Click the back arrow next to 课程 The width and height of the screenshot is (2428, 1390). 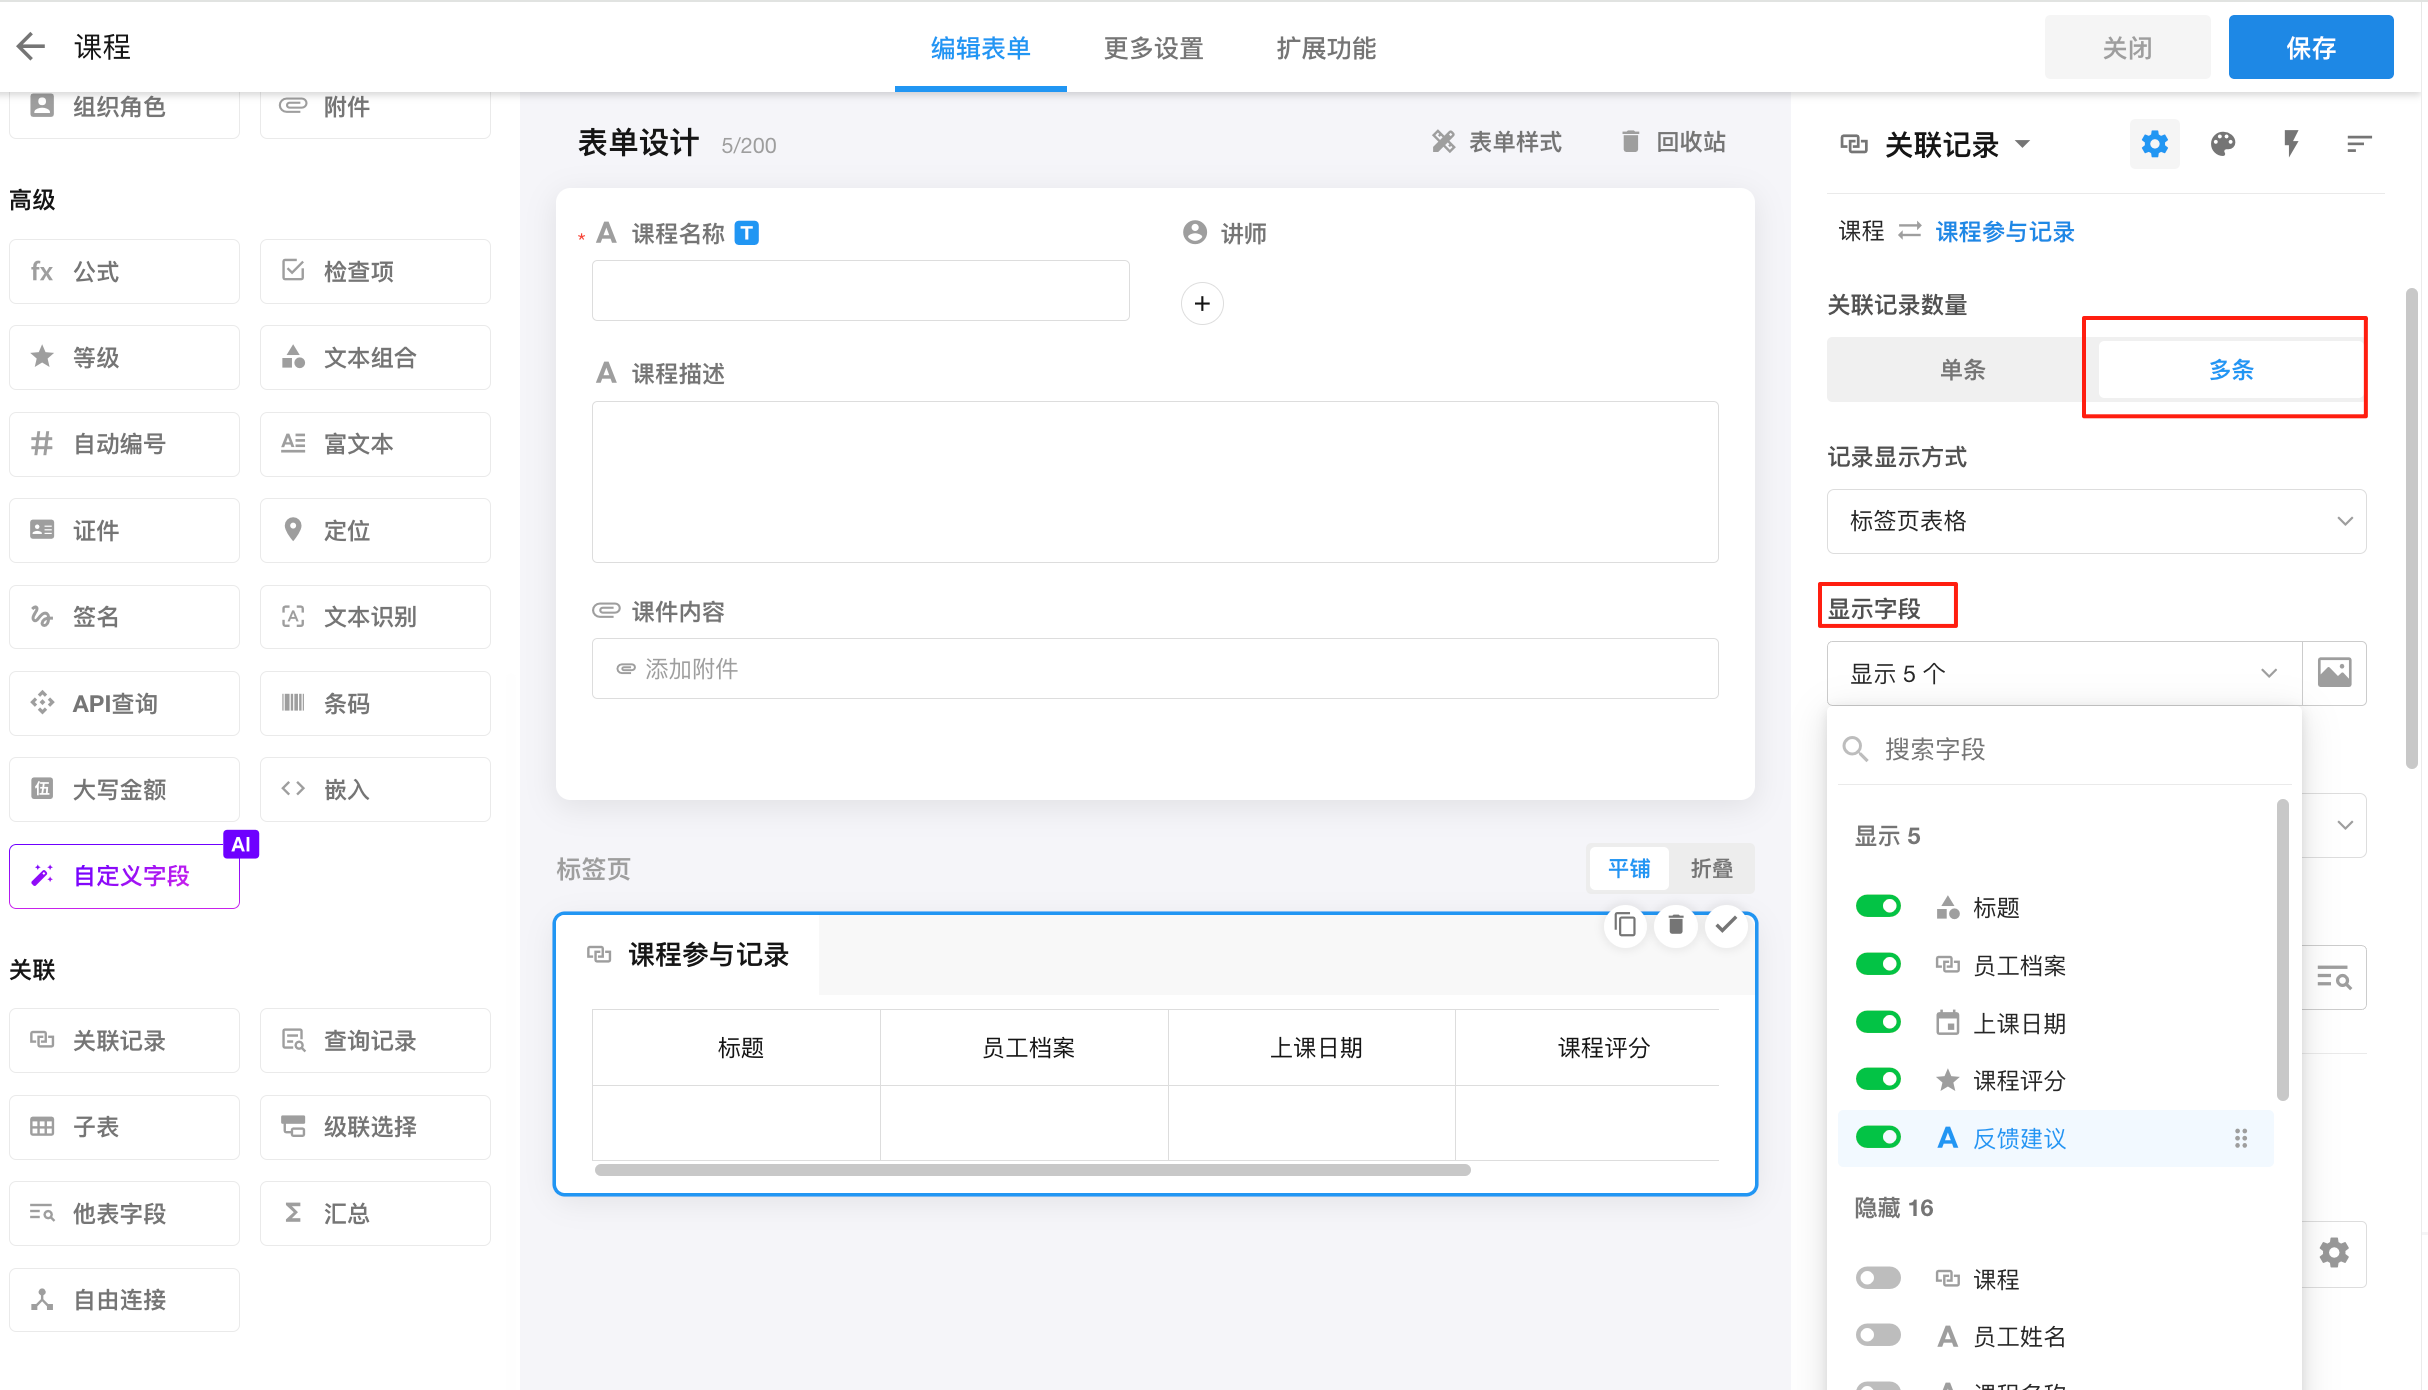tap(32, 46)
